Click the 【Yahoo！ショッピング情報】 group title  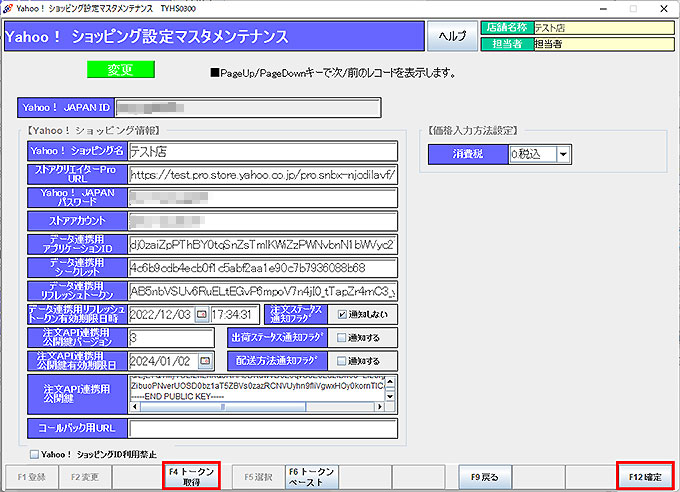pyautogui.click(x=93, y=130)
